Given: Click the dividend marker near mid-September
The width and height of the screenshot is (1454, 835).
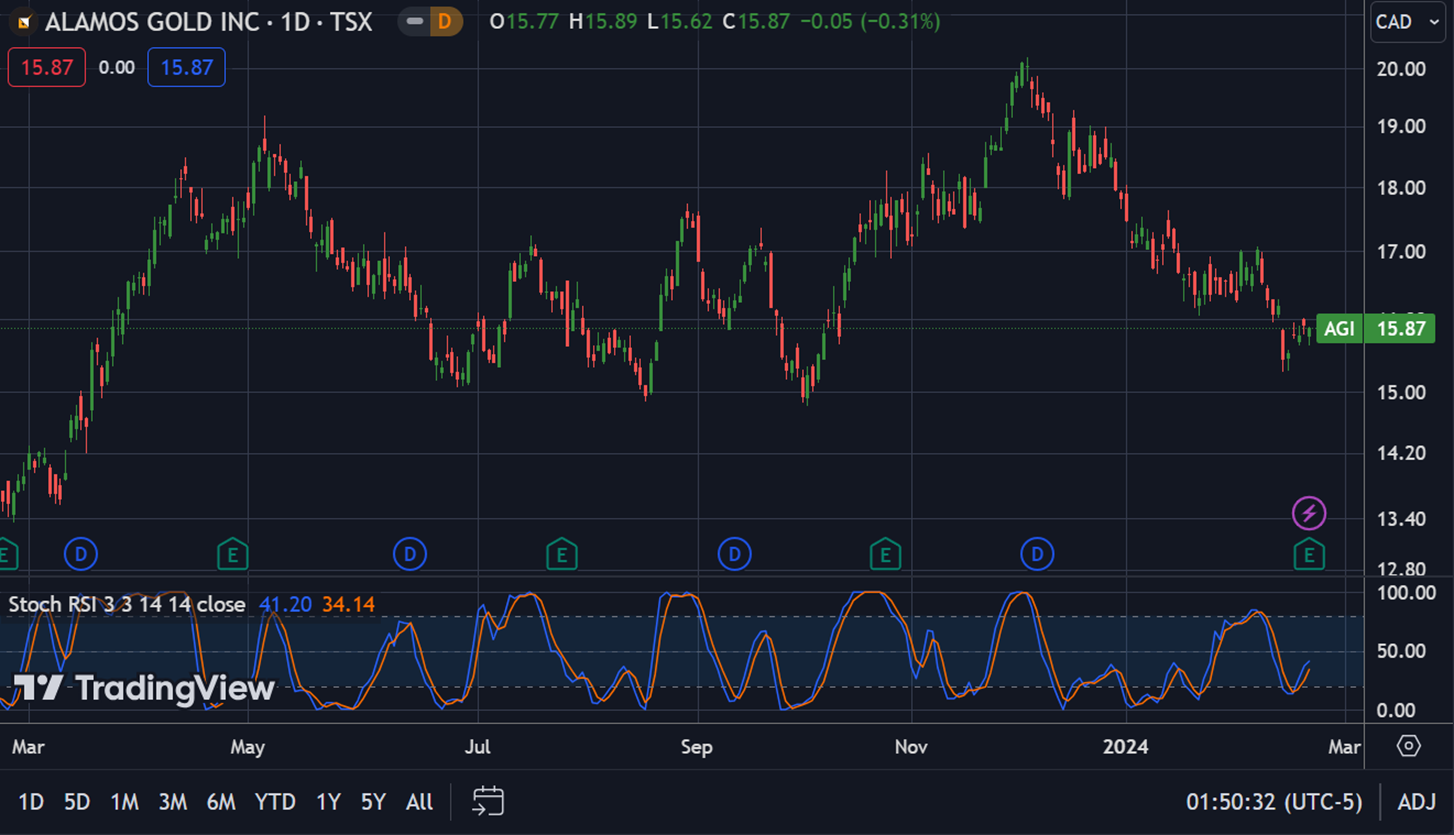Looking at the screenshot, I should click(x=734, y=553).
